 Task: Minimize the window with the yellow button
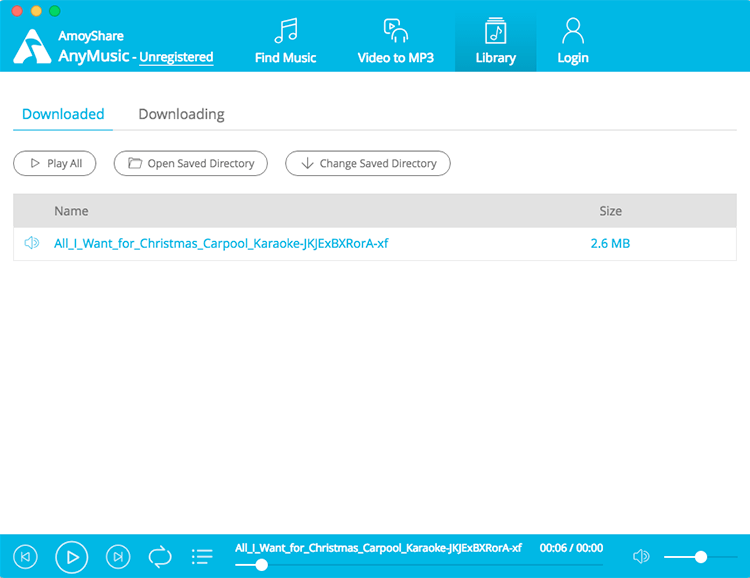pyautogui.click(x=36, y=11)
